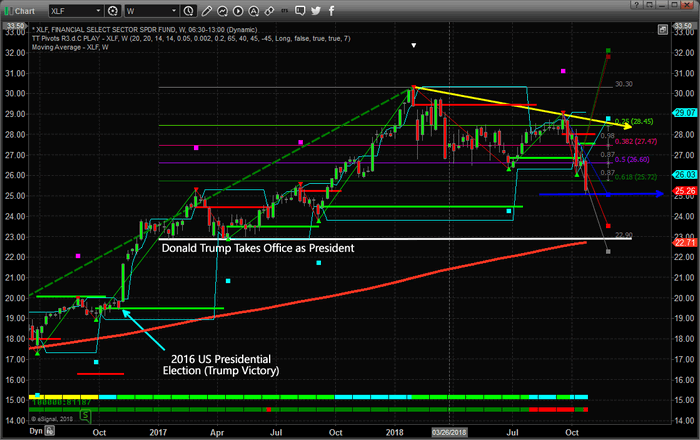Image resolution: width=700 pixels, height=440 pixels.
Task: Click the symbol settings gear icon
Action: click(x=113, y=11)
